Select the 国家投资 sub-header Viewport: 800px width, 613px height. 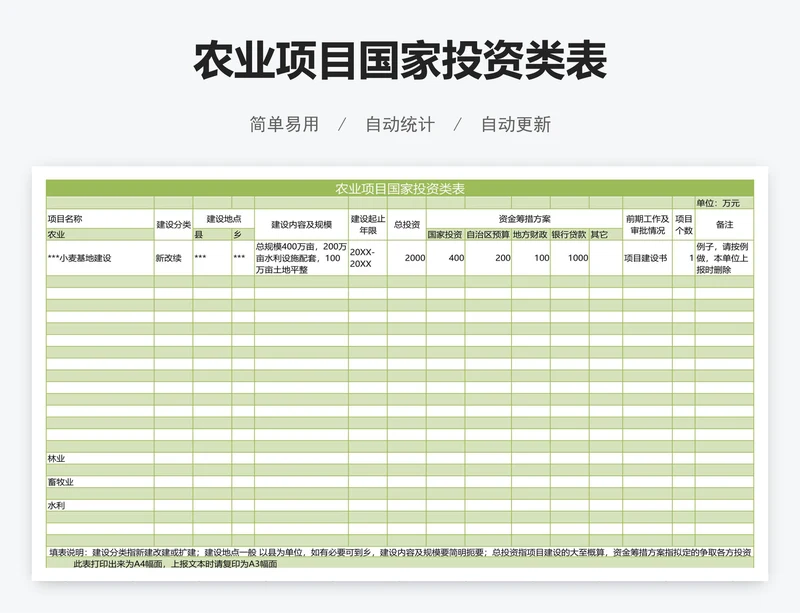pos(445,235)
